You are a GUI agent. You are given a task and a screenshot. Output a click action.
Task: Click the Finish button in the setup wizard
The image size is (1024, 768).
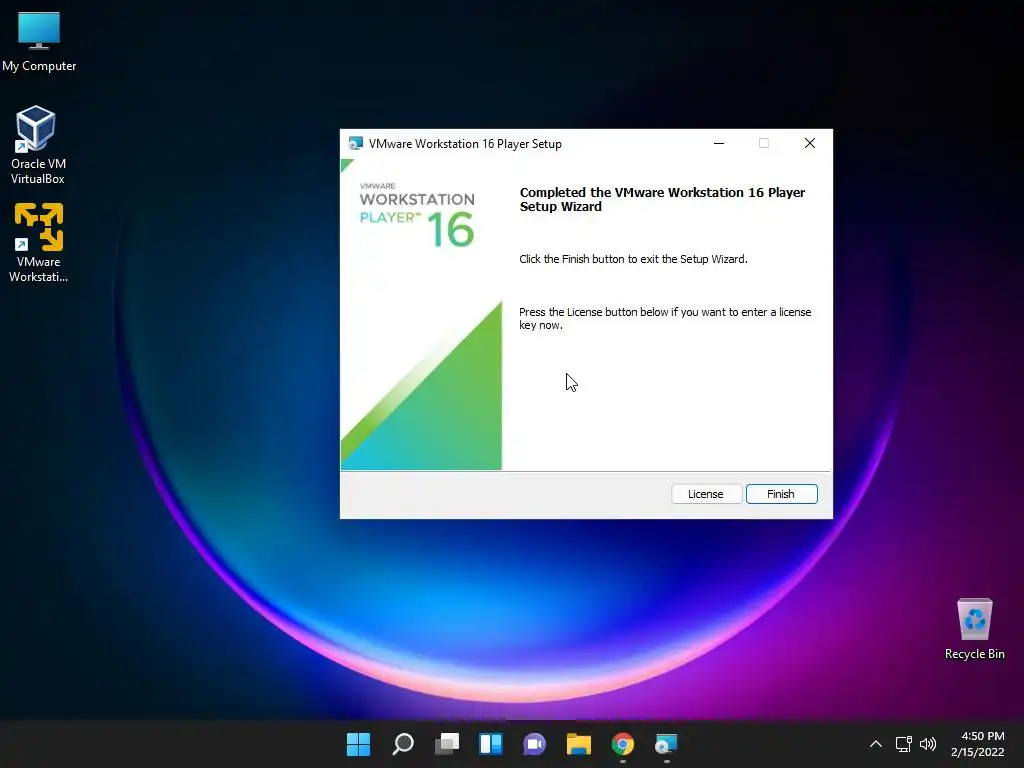[x=781, y=494]
